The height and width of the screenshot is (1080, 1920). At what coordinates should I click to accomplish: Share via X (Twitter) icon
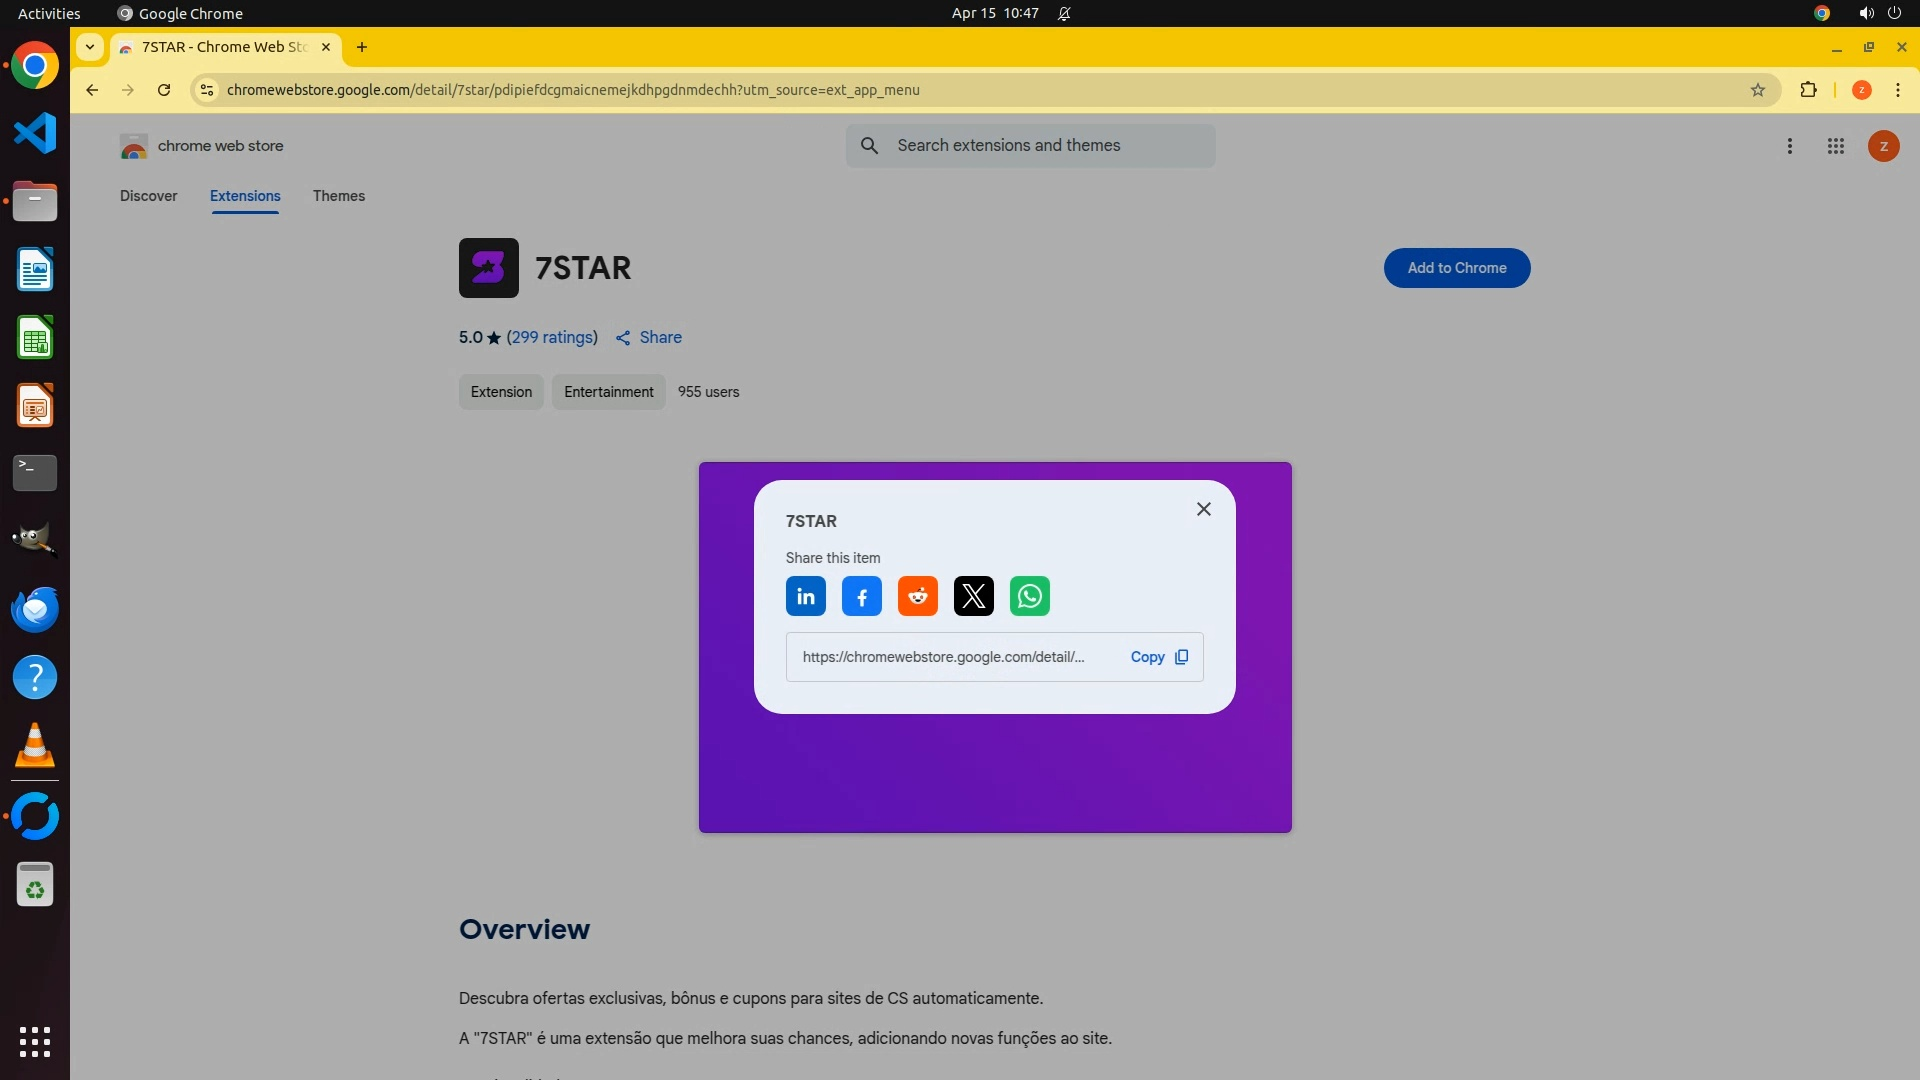(973, 597)
